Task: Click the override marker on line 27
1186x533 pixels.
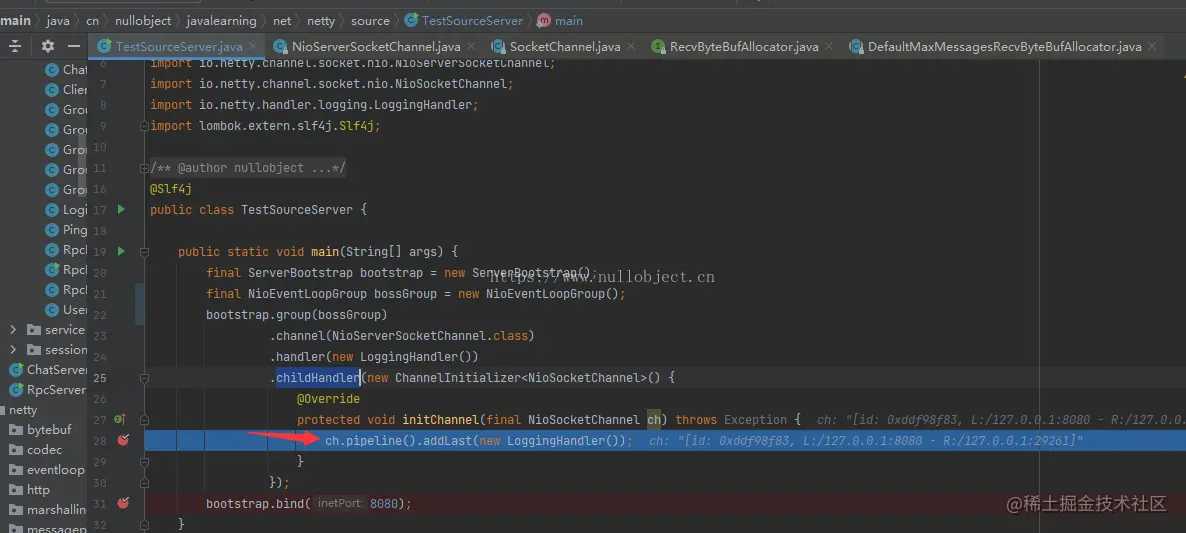Action: click(x=120, y=419)
